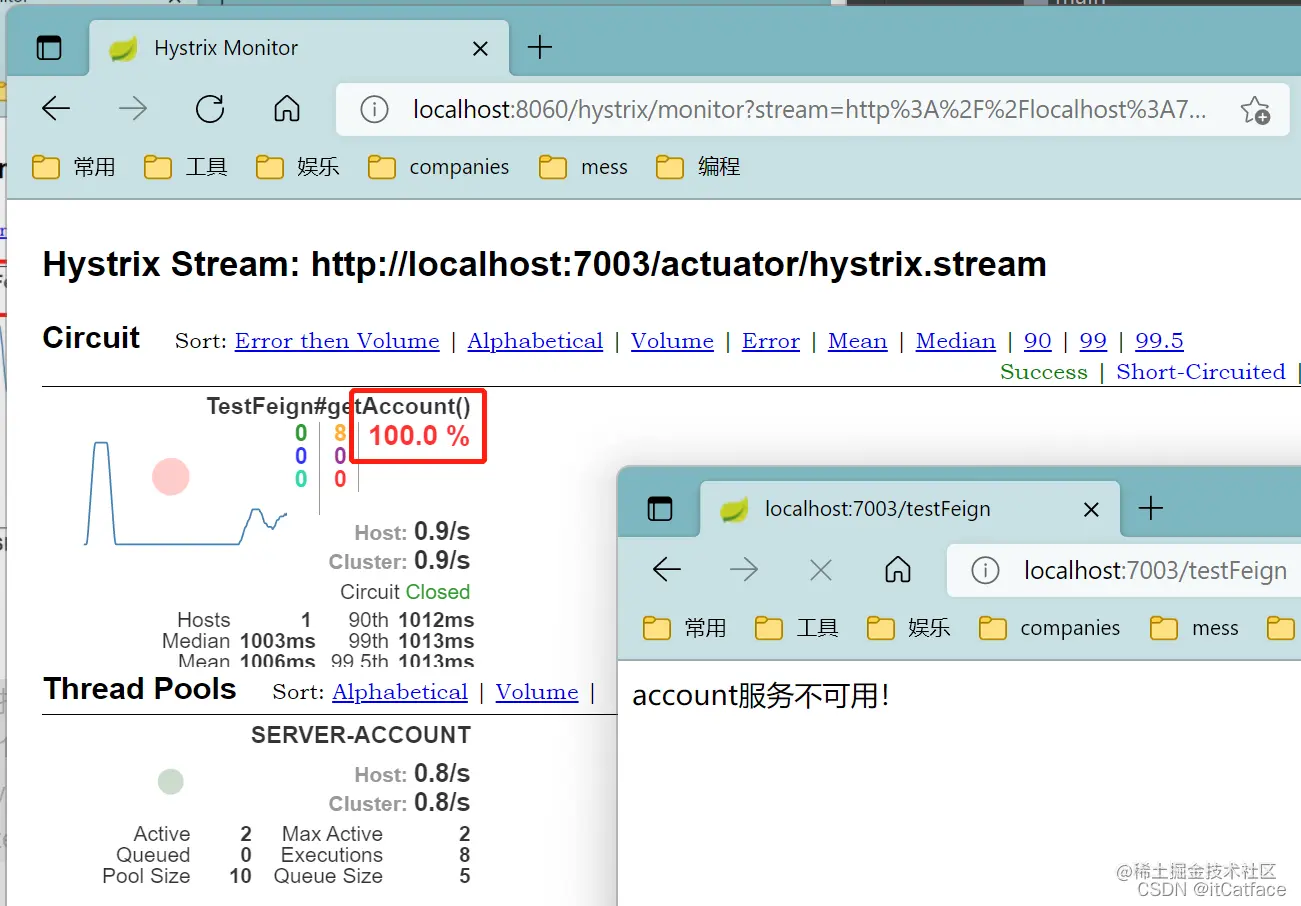
Task: Click the Success legend label
Action: pyautogui.click(x=1043, y=372)
